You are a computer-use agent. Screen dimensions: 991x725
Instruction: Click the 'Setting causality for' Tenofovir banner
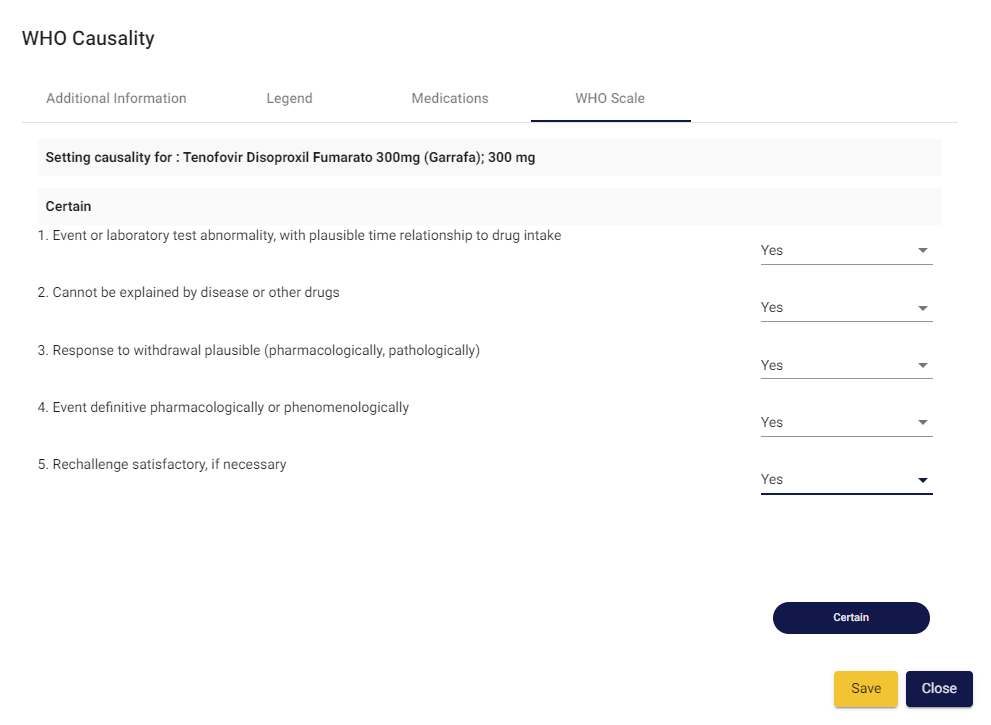point(290,158)
